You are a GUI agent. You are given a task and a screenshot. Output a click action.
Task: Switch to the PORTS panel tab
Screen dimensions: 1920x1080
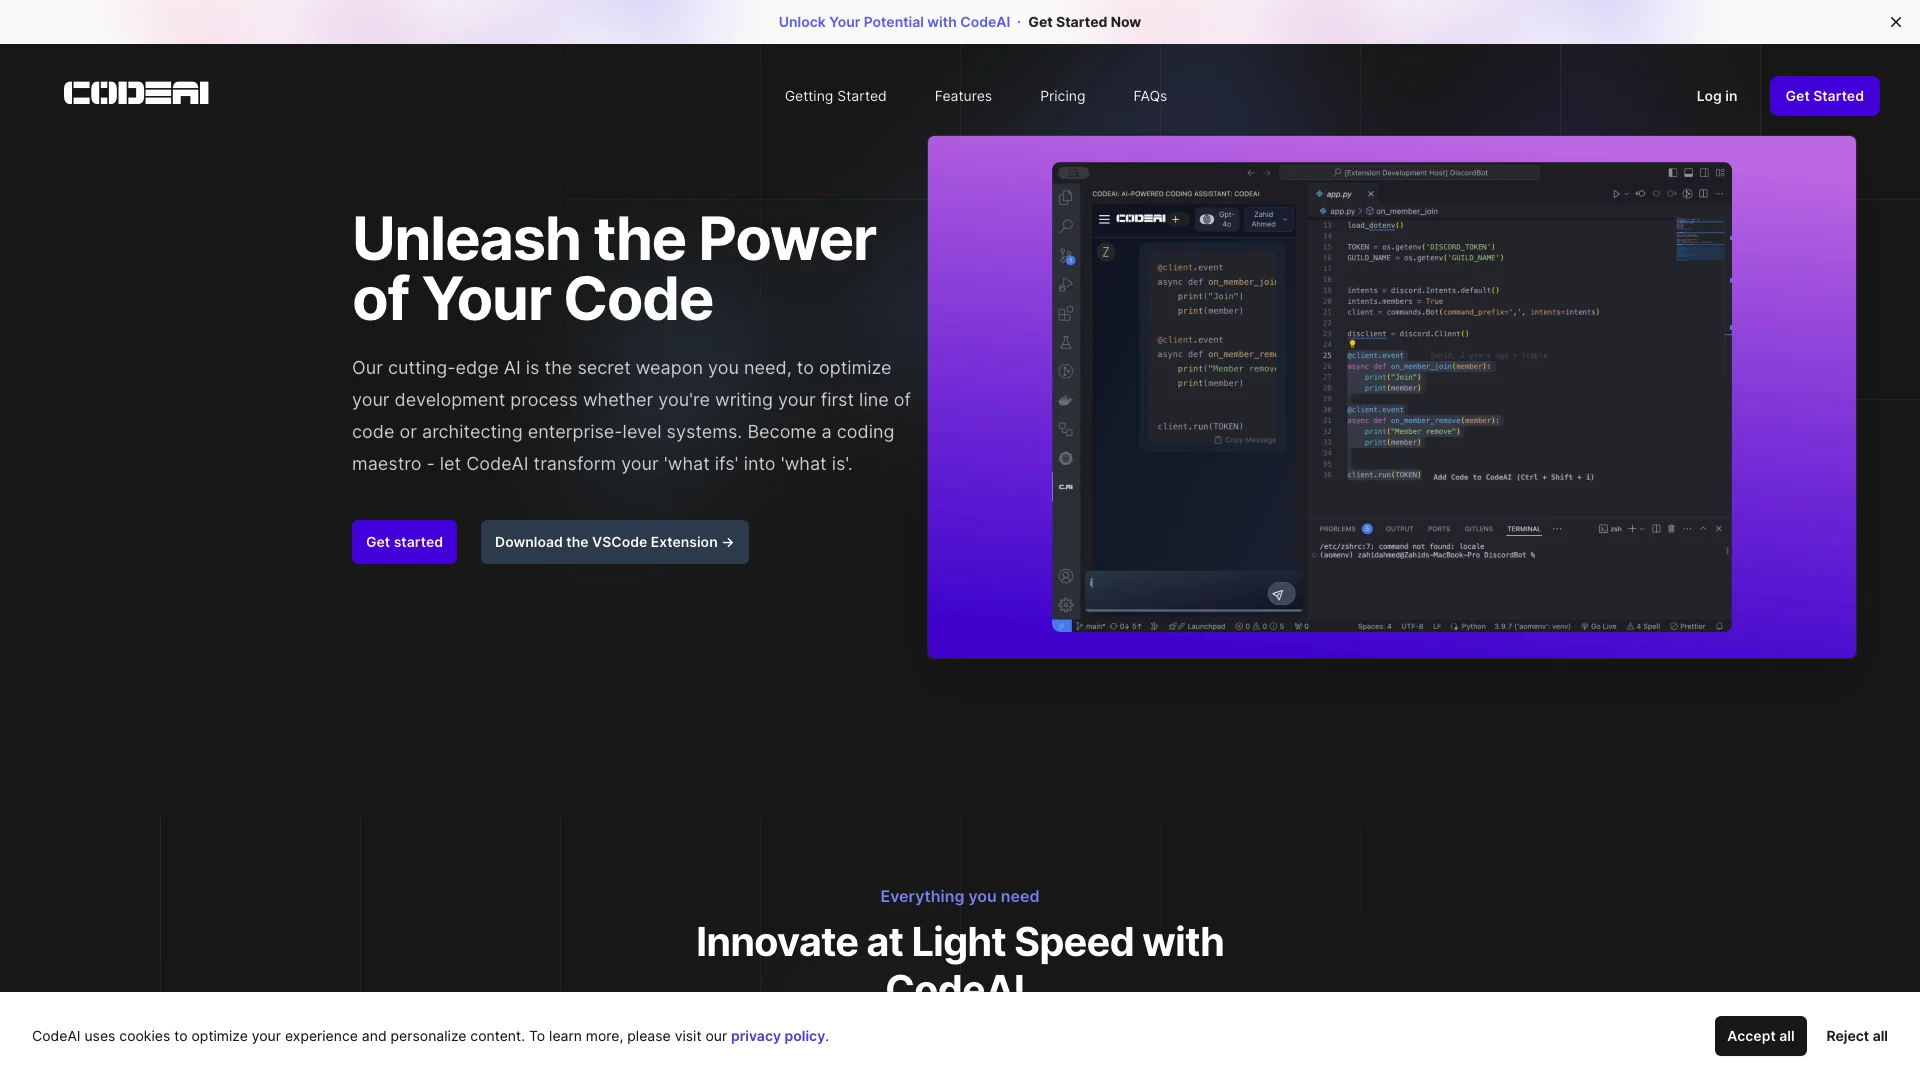[x=1439, y=529]
